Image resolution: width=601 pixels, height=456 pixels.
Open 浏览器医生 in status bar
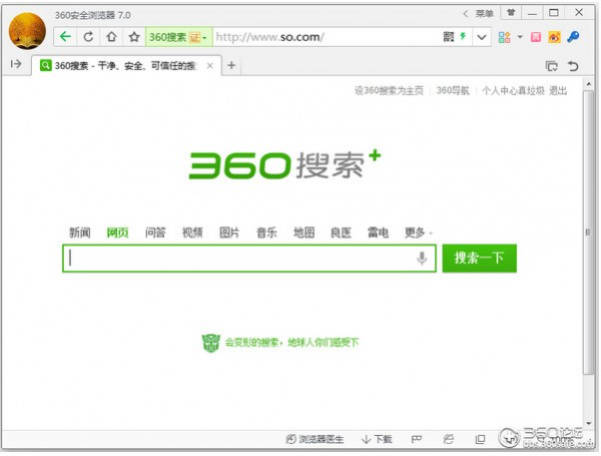pyautogui.click(x=315, y=439)
